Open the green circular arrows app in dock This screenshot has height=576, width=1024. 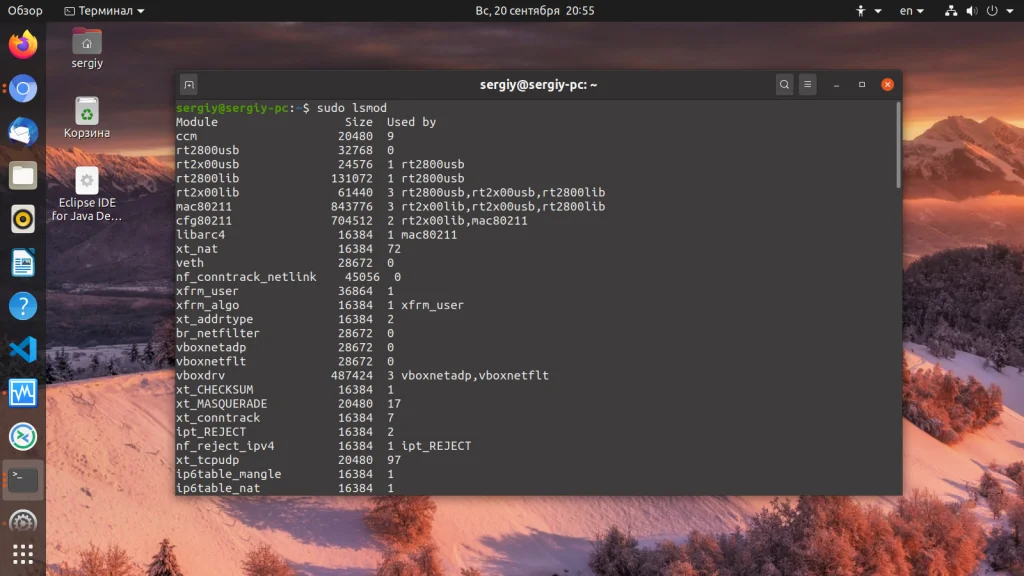click(x=23, y=437)
